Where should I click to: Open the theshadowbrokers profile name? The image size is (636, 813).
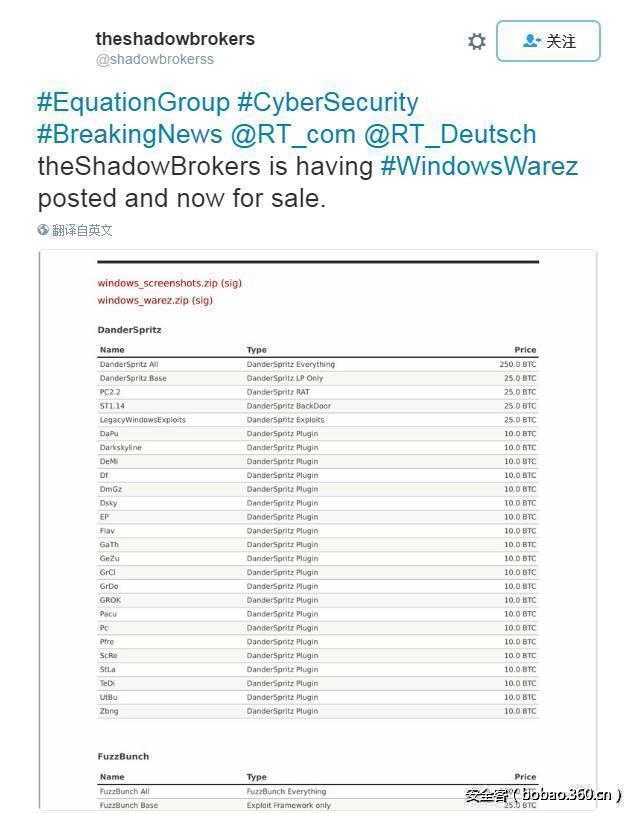pyautogui.click(x=175, y=39)
